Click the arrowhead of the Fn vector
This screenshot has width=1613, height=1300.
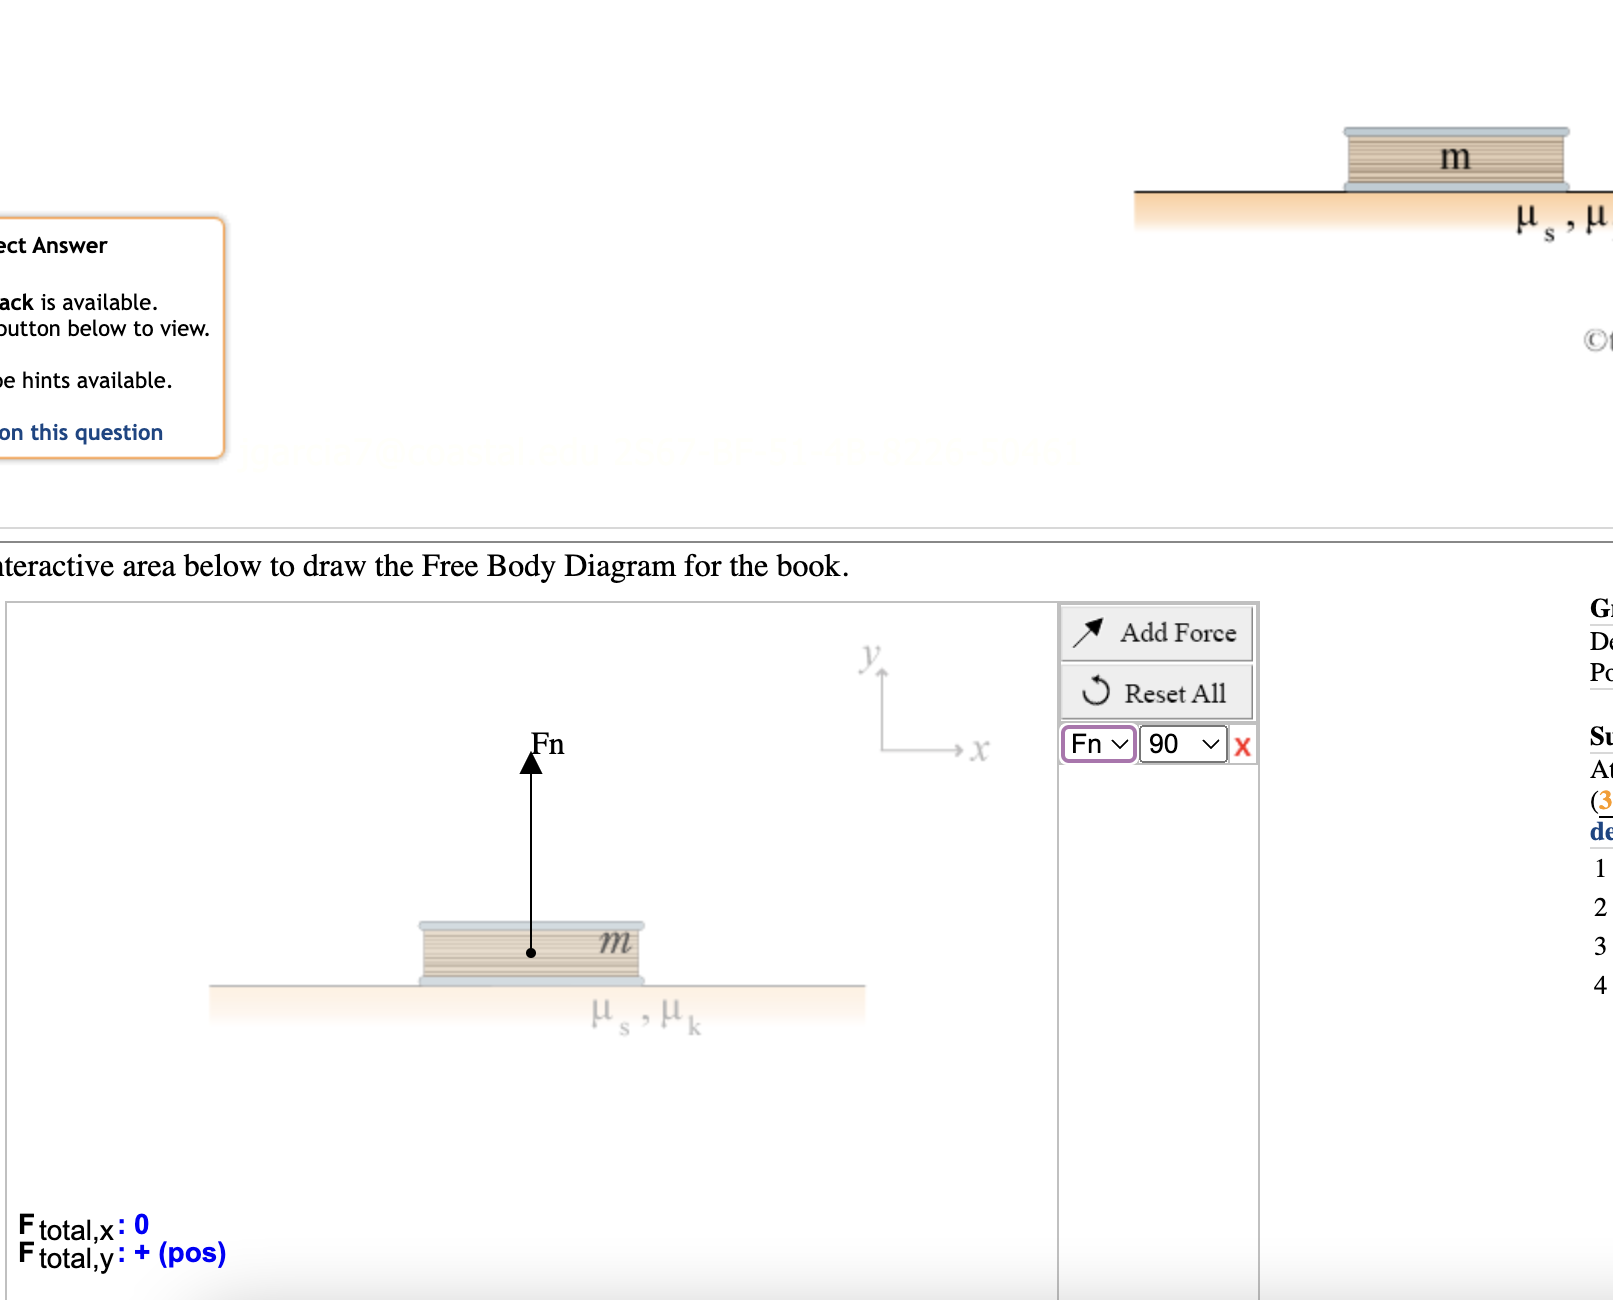pyautogui.click(x=531, y=765)
